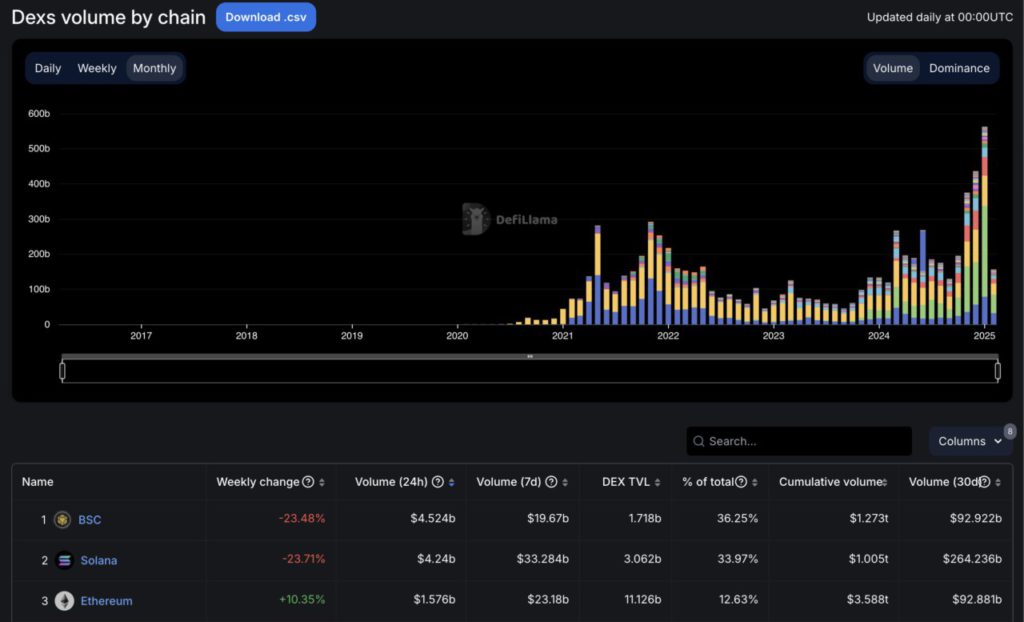Open the Columns dropdown
Viewport: 1024px width, 622px height.
coord(969,441)
